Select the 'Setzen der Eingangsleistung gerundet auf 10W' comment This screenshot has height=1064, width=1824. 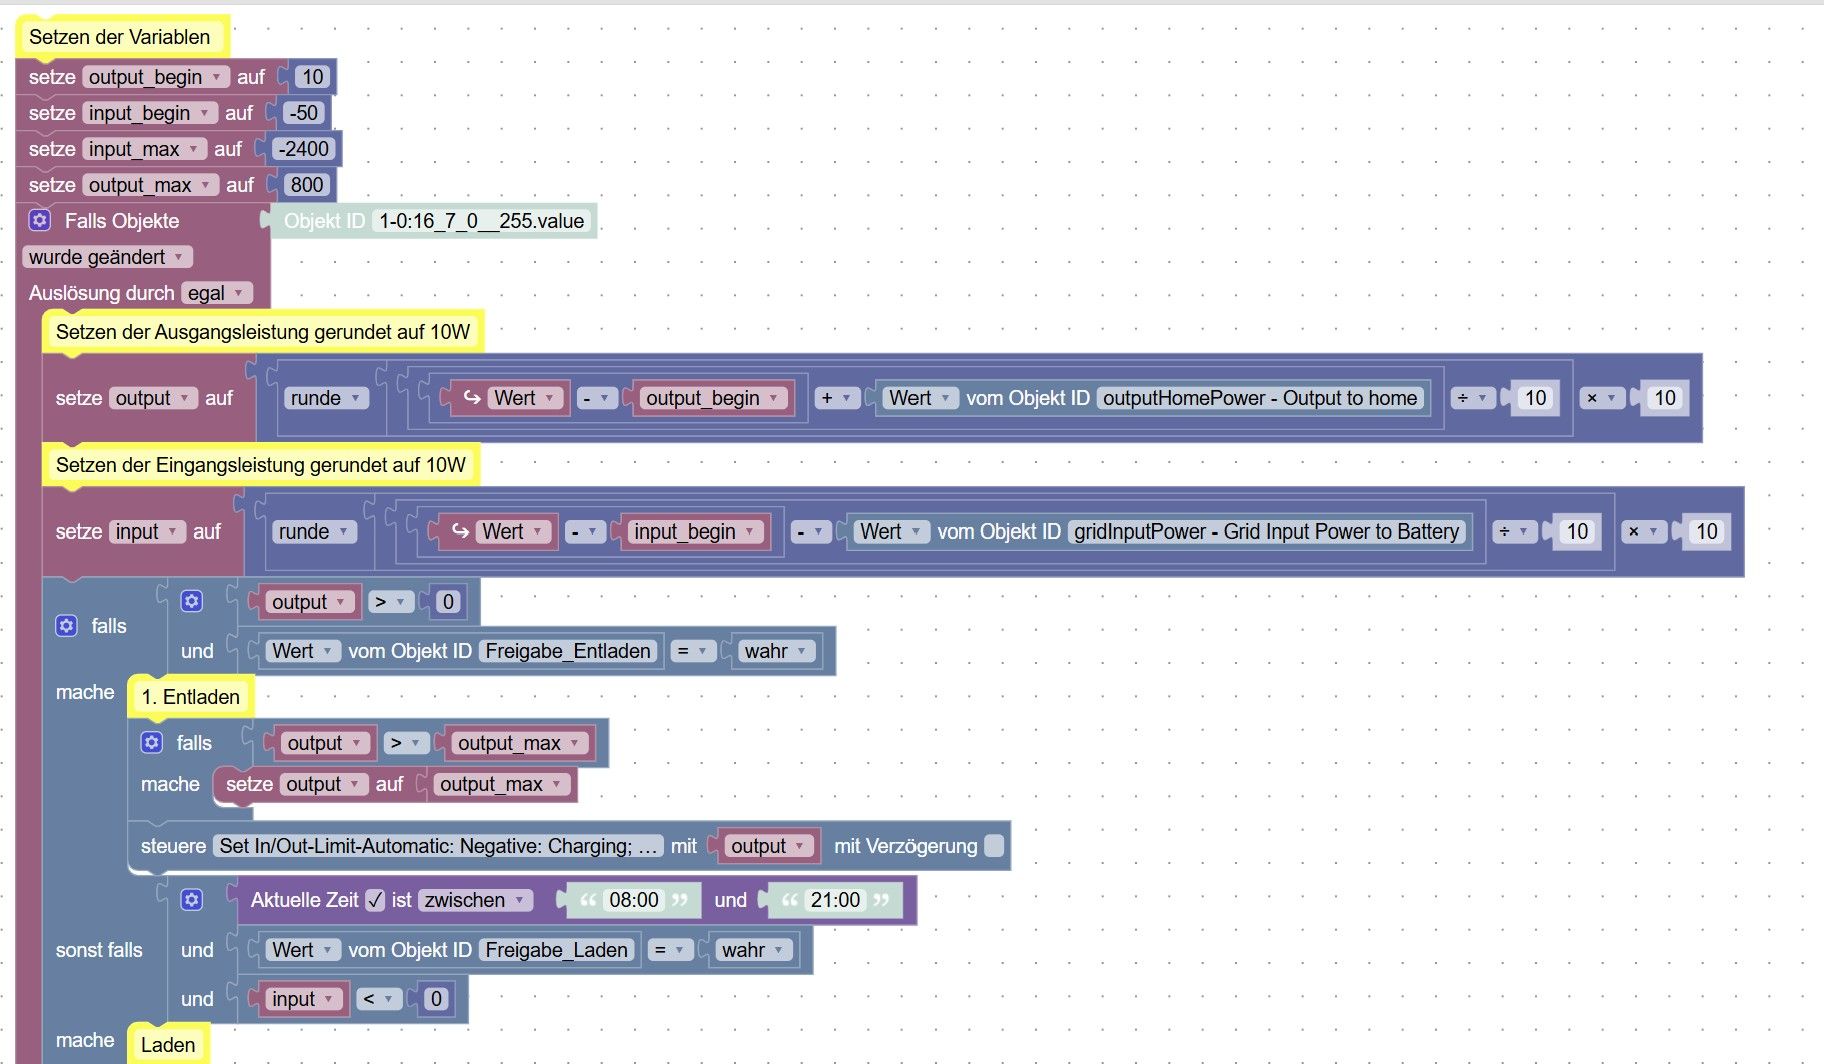pos(261,465)
